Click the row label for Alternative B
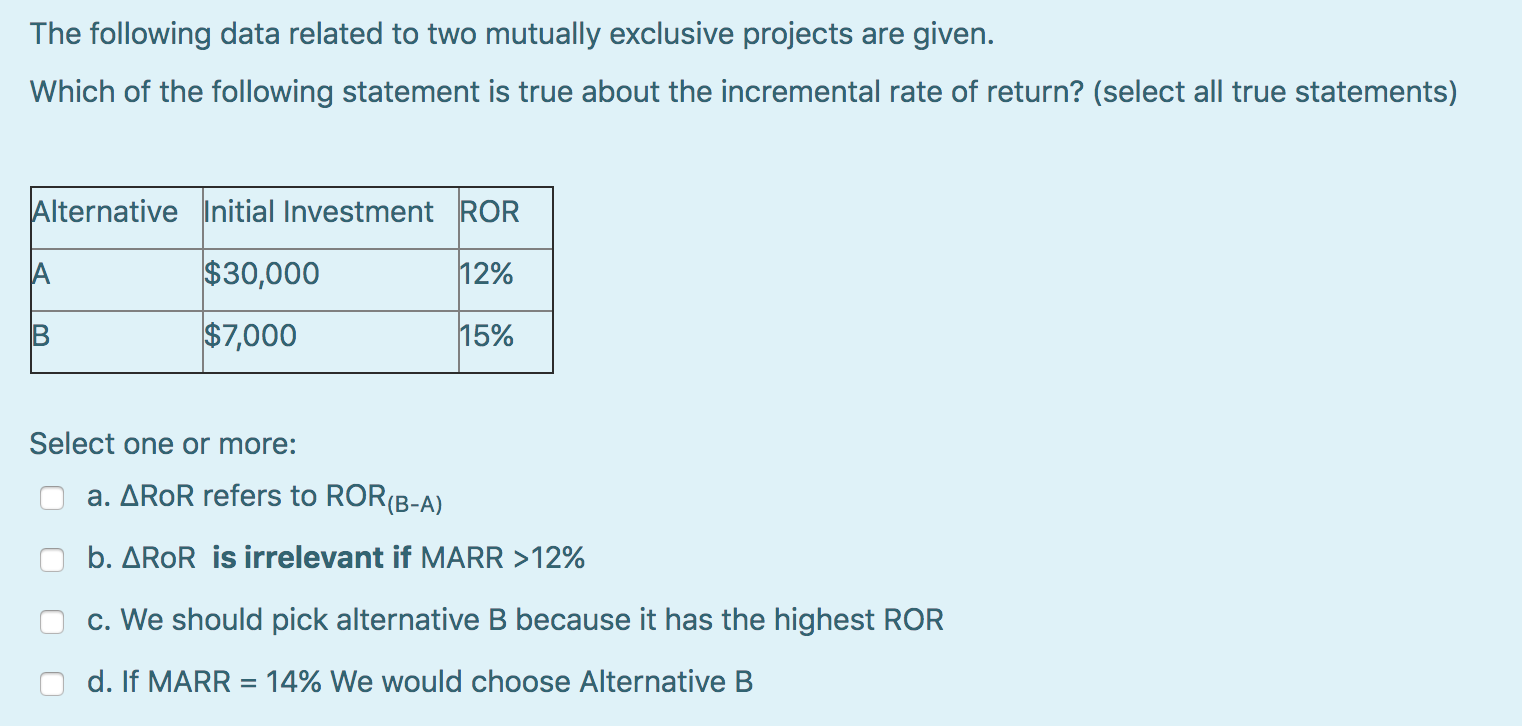This screenshot has width=1522, height=726. pyautogui.click(x=40, y=335)
